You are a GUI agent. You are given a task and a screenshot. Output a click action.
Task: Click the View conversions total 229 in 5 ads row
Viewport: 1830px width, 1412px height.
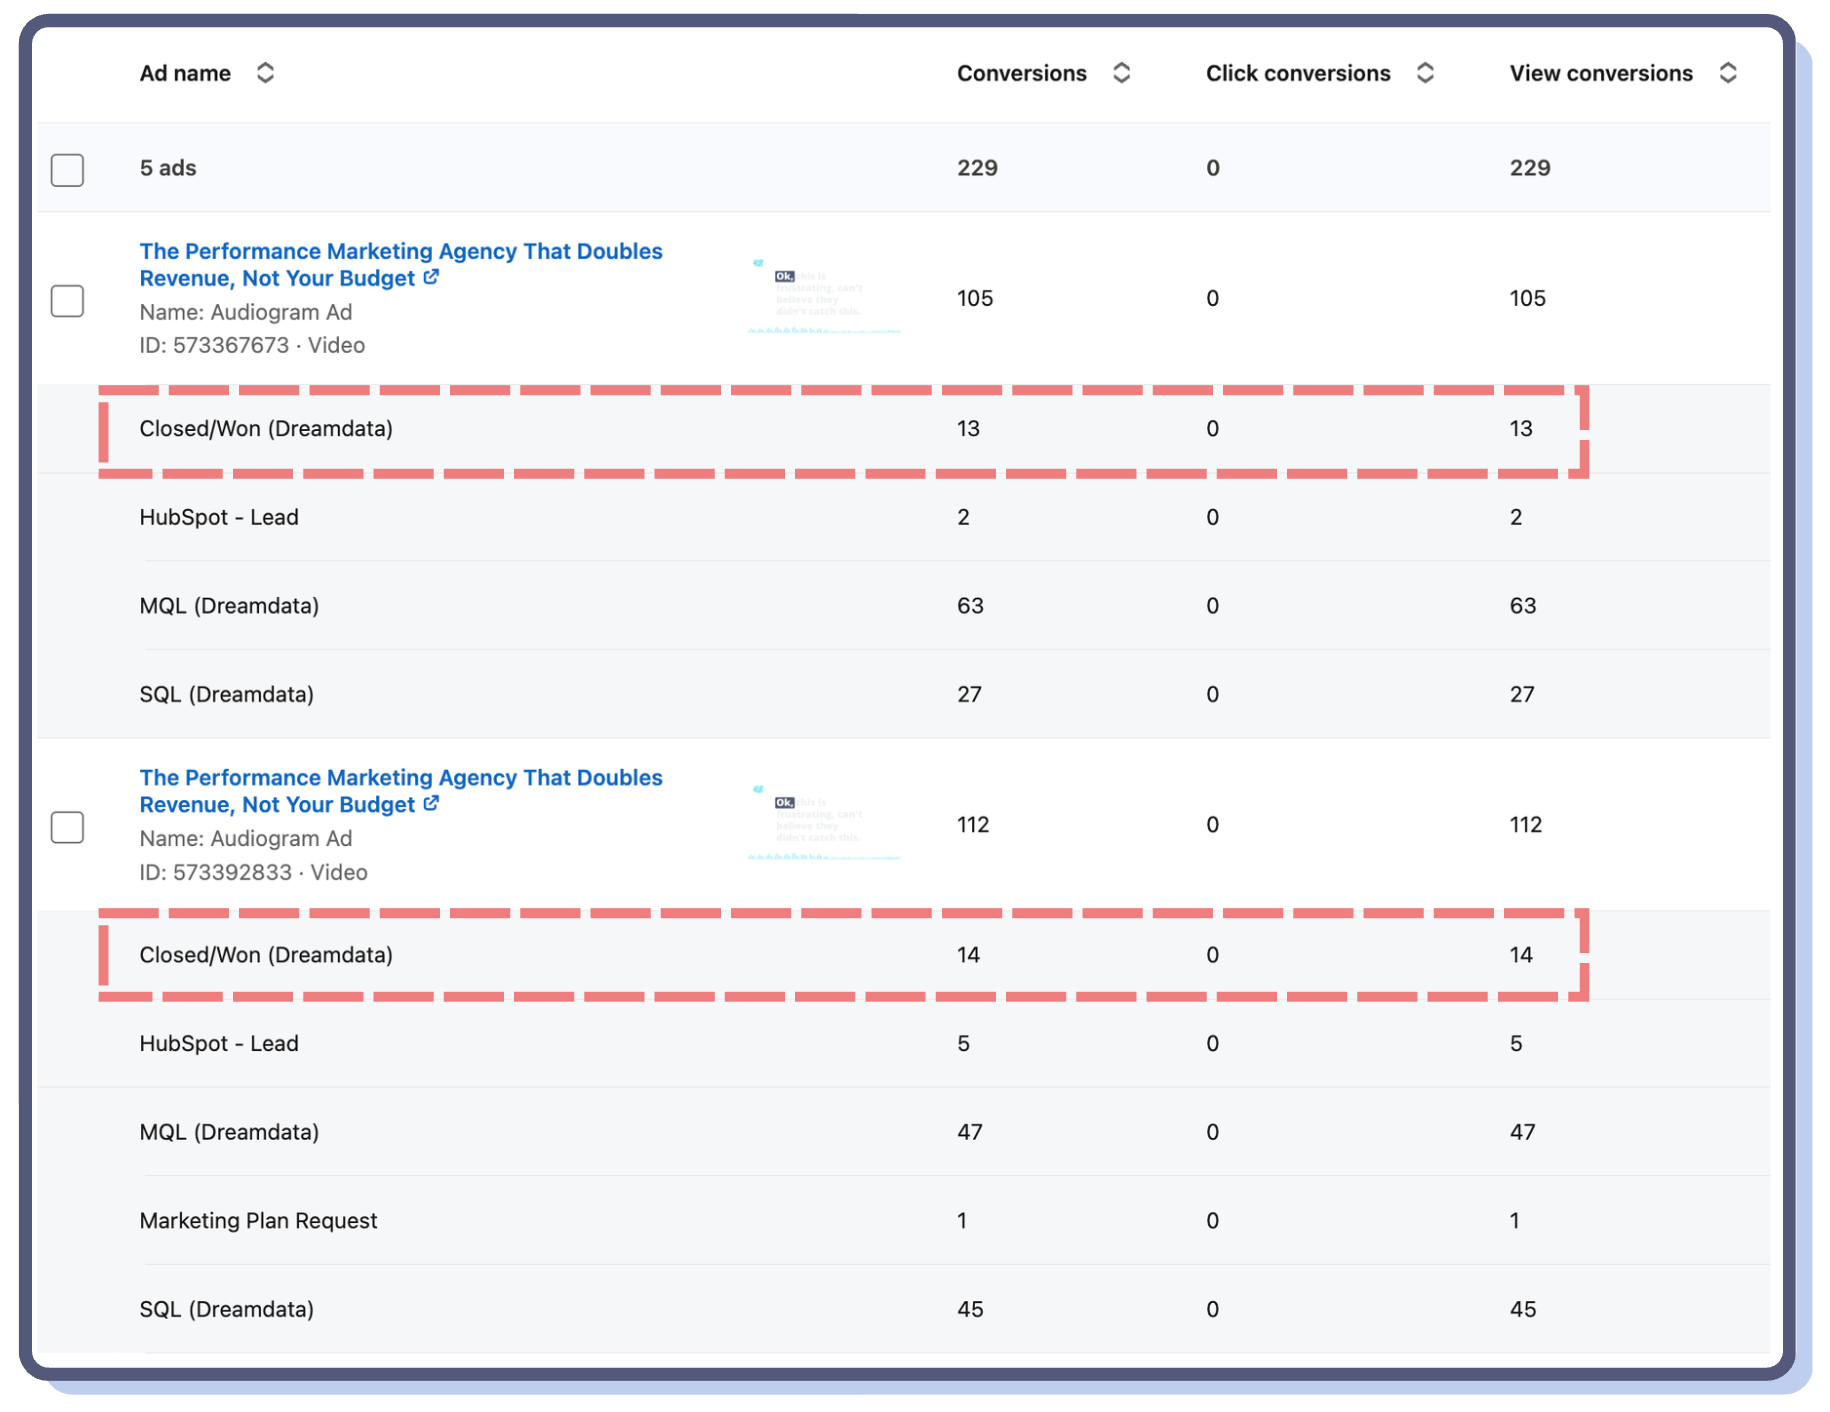click(1530, 168)
